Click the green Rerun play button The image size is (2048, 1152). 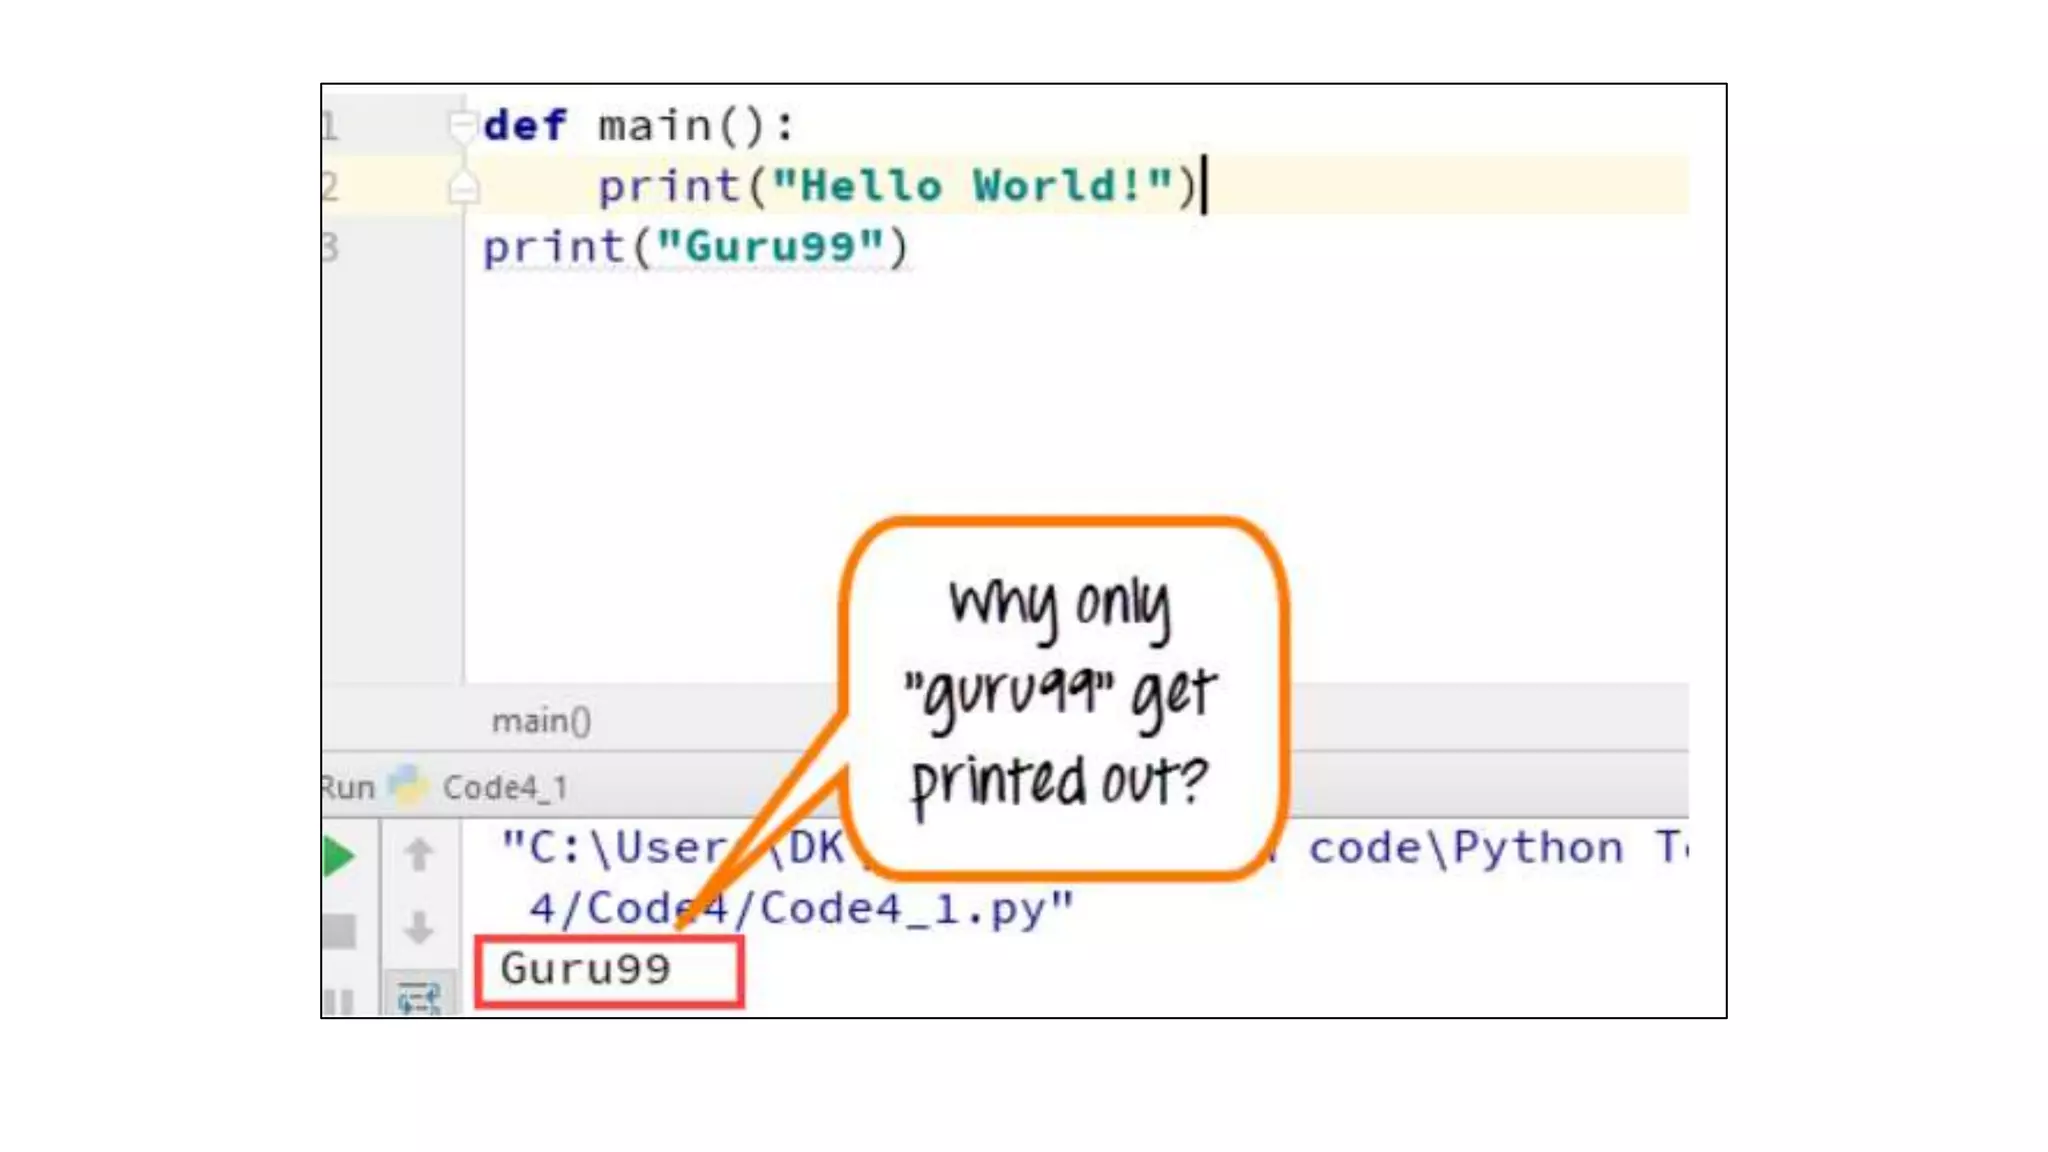[x=339, y=857]
